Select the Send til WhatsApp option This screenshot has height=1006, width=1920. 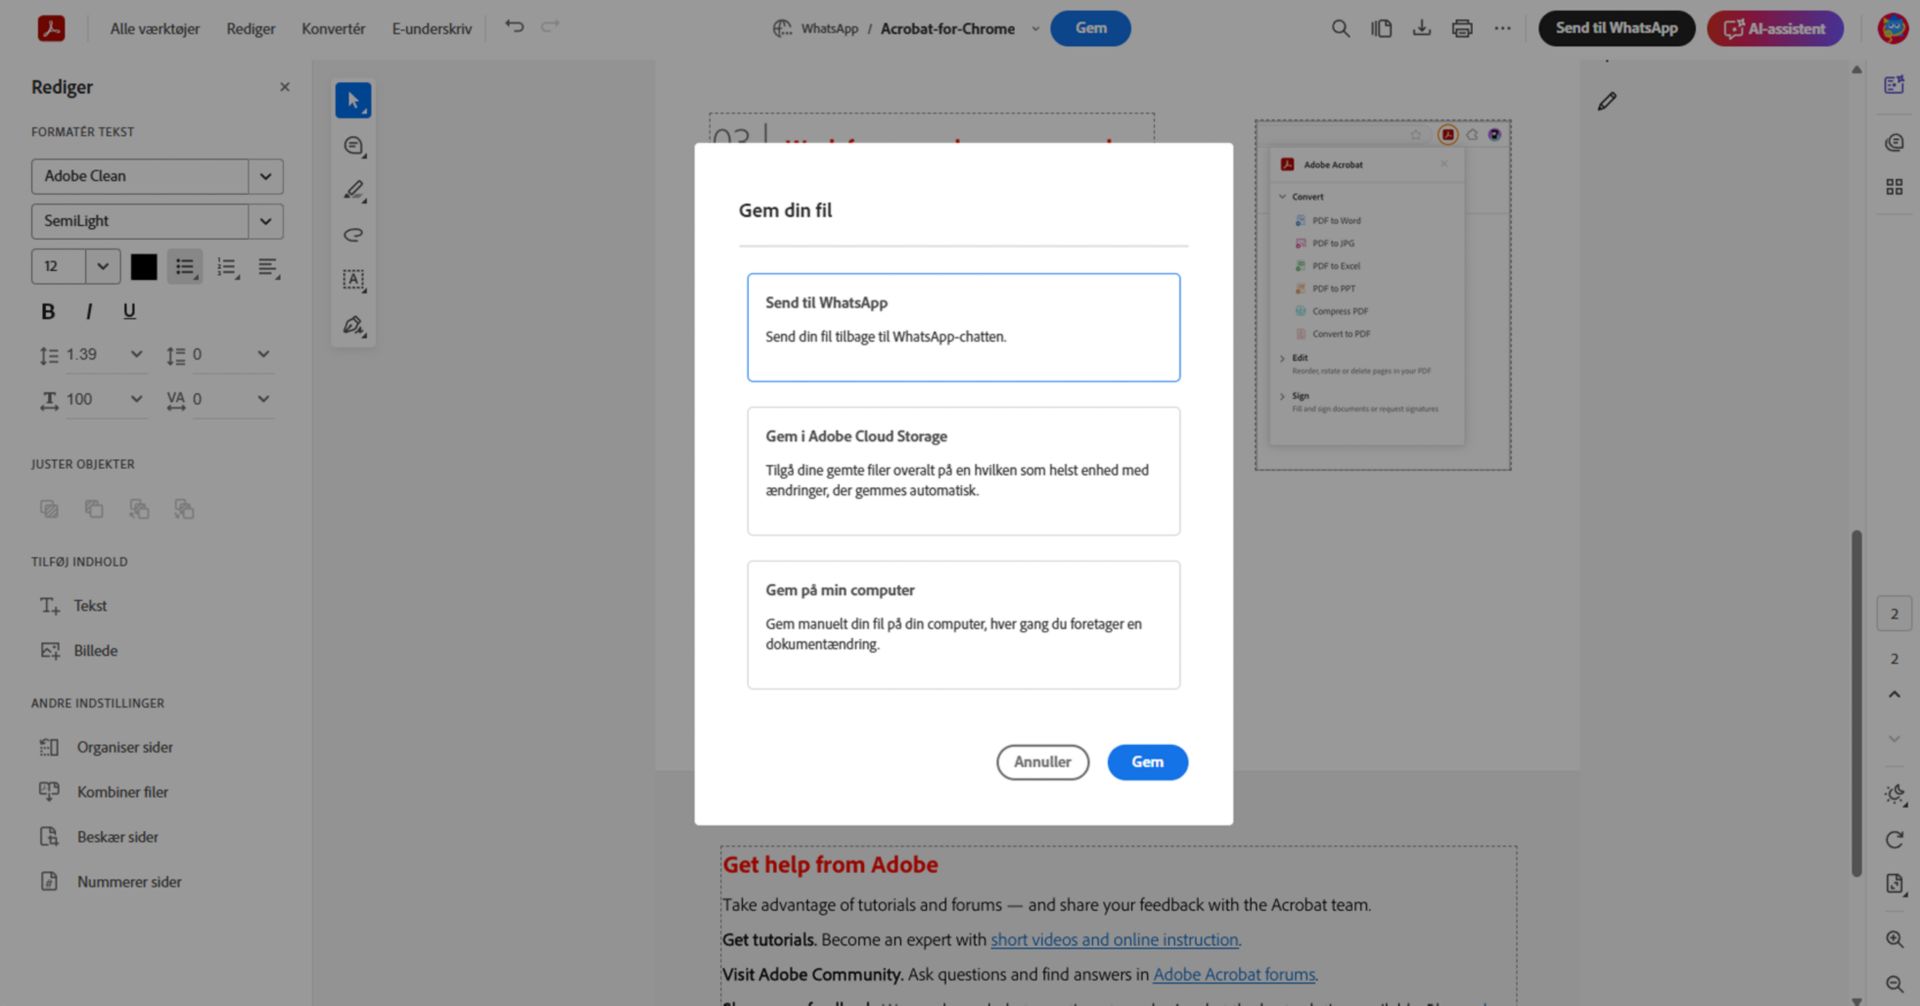click(x=963, y=327)
